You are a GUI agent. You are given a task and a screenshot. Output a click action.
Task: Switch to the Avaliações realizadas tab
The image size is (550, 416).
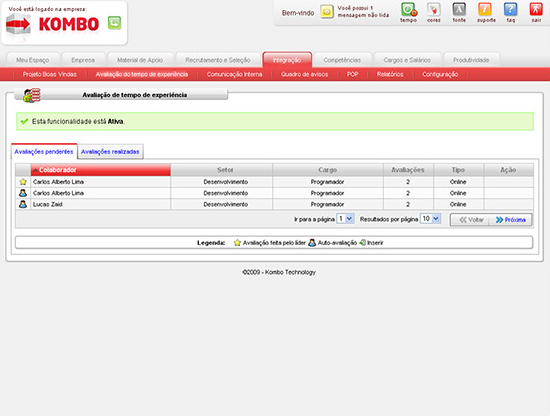tap(110, 152)
